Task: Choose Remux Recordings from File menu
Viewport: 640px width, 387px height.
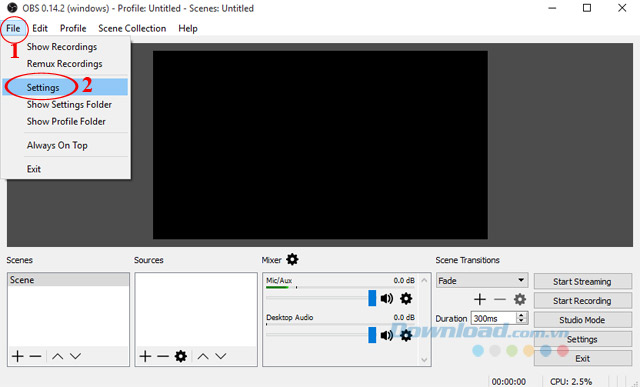Action: pyautogui.click(x=65, y=64)
